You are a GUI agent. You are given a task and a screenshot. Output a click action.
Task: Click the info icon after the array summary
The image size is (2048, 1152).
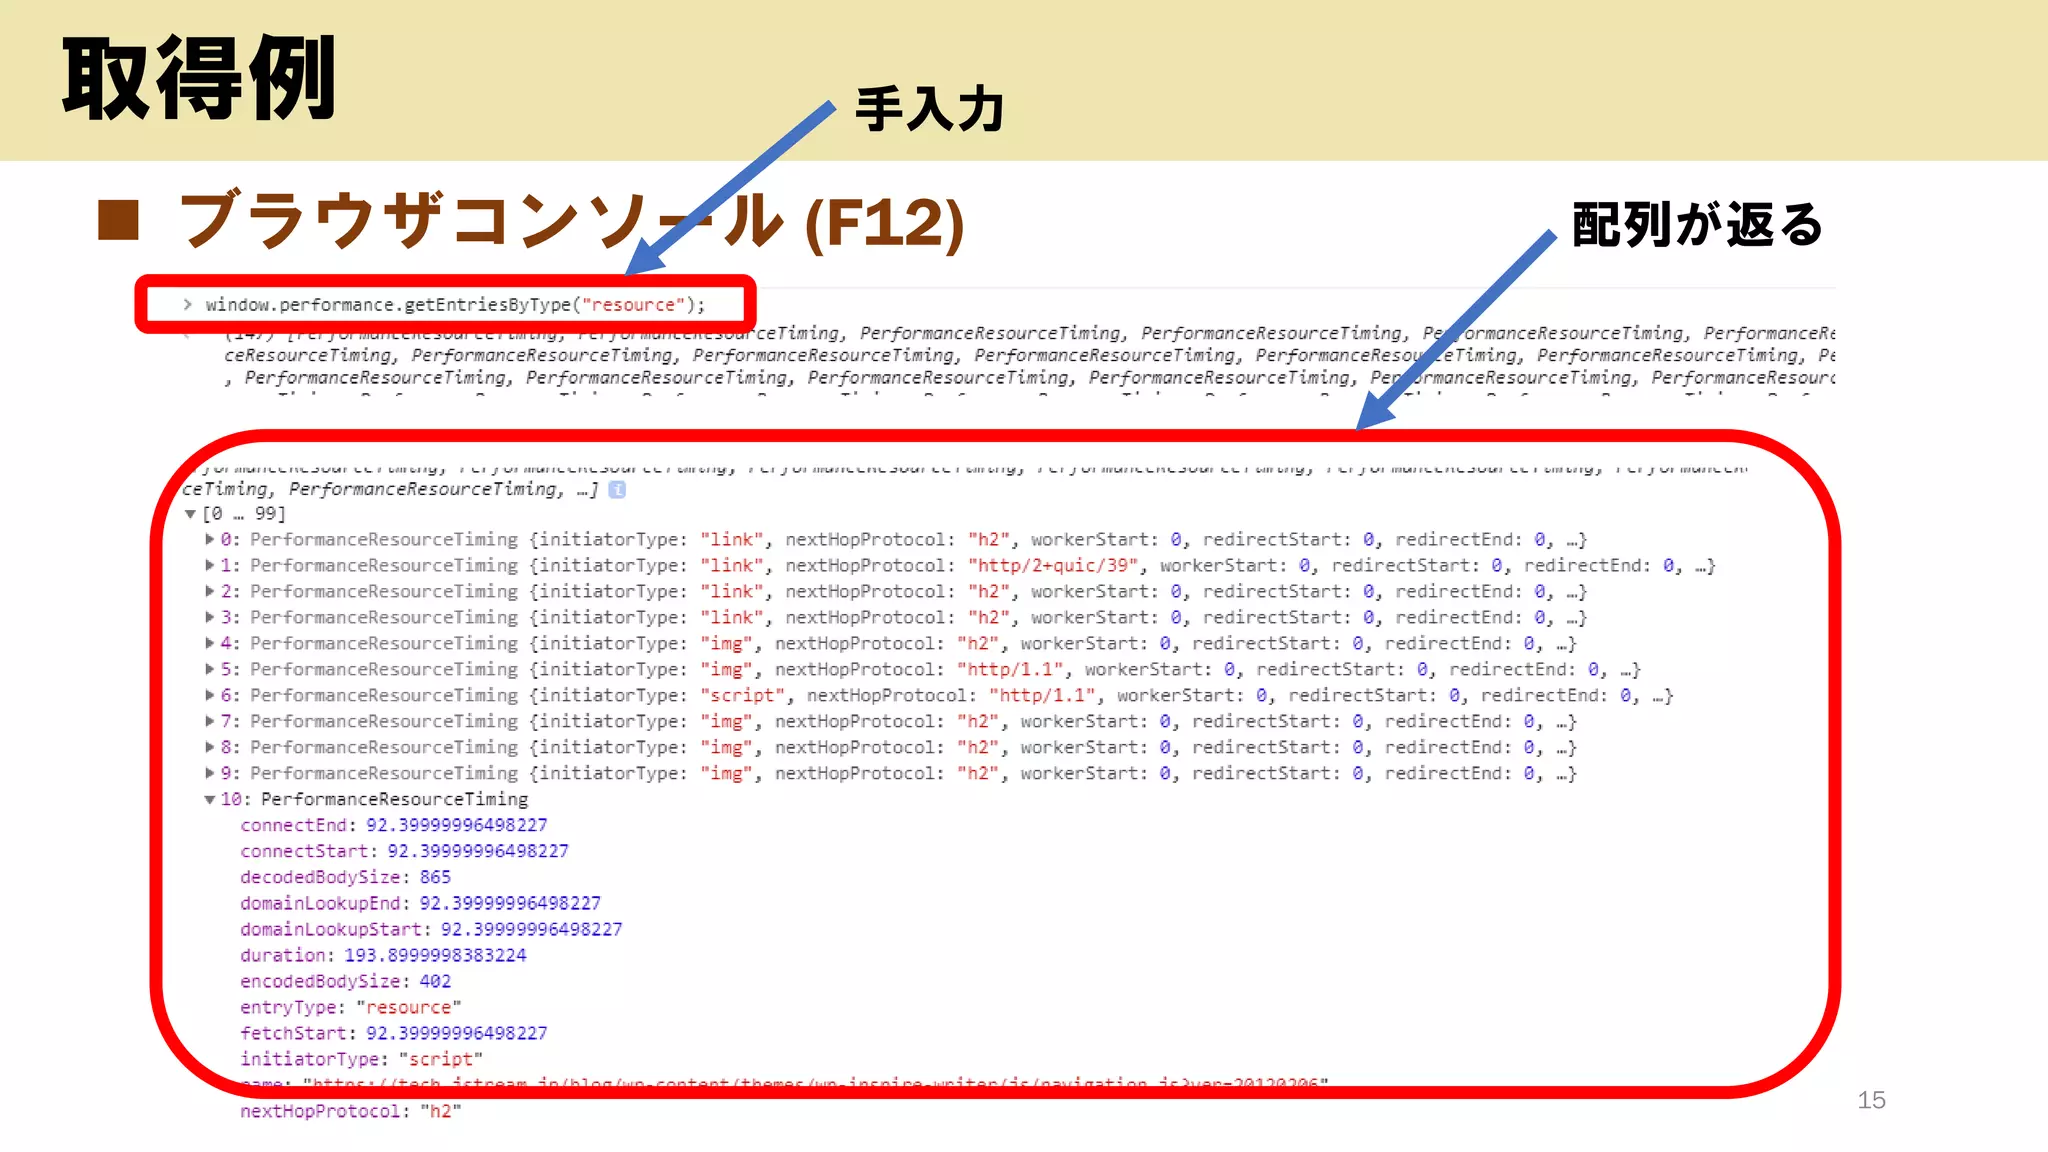coord(617,489)
